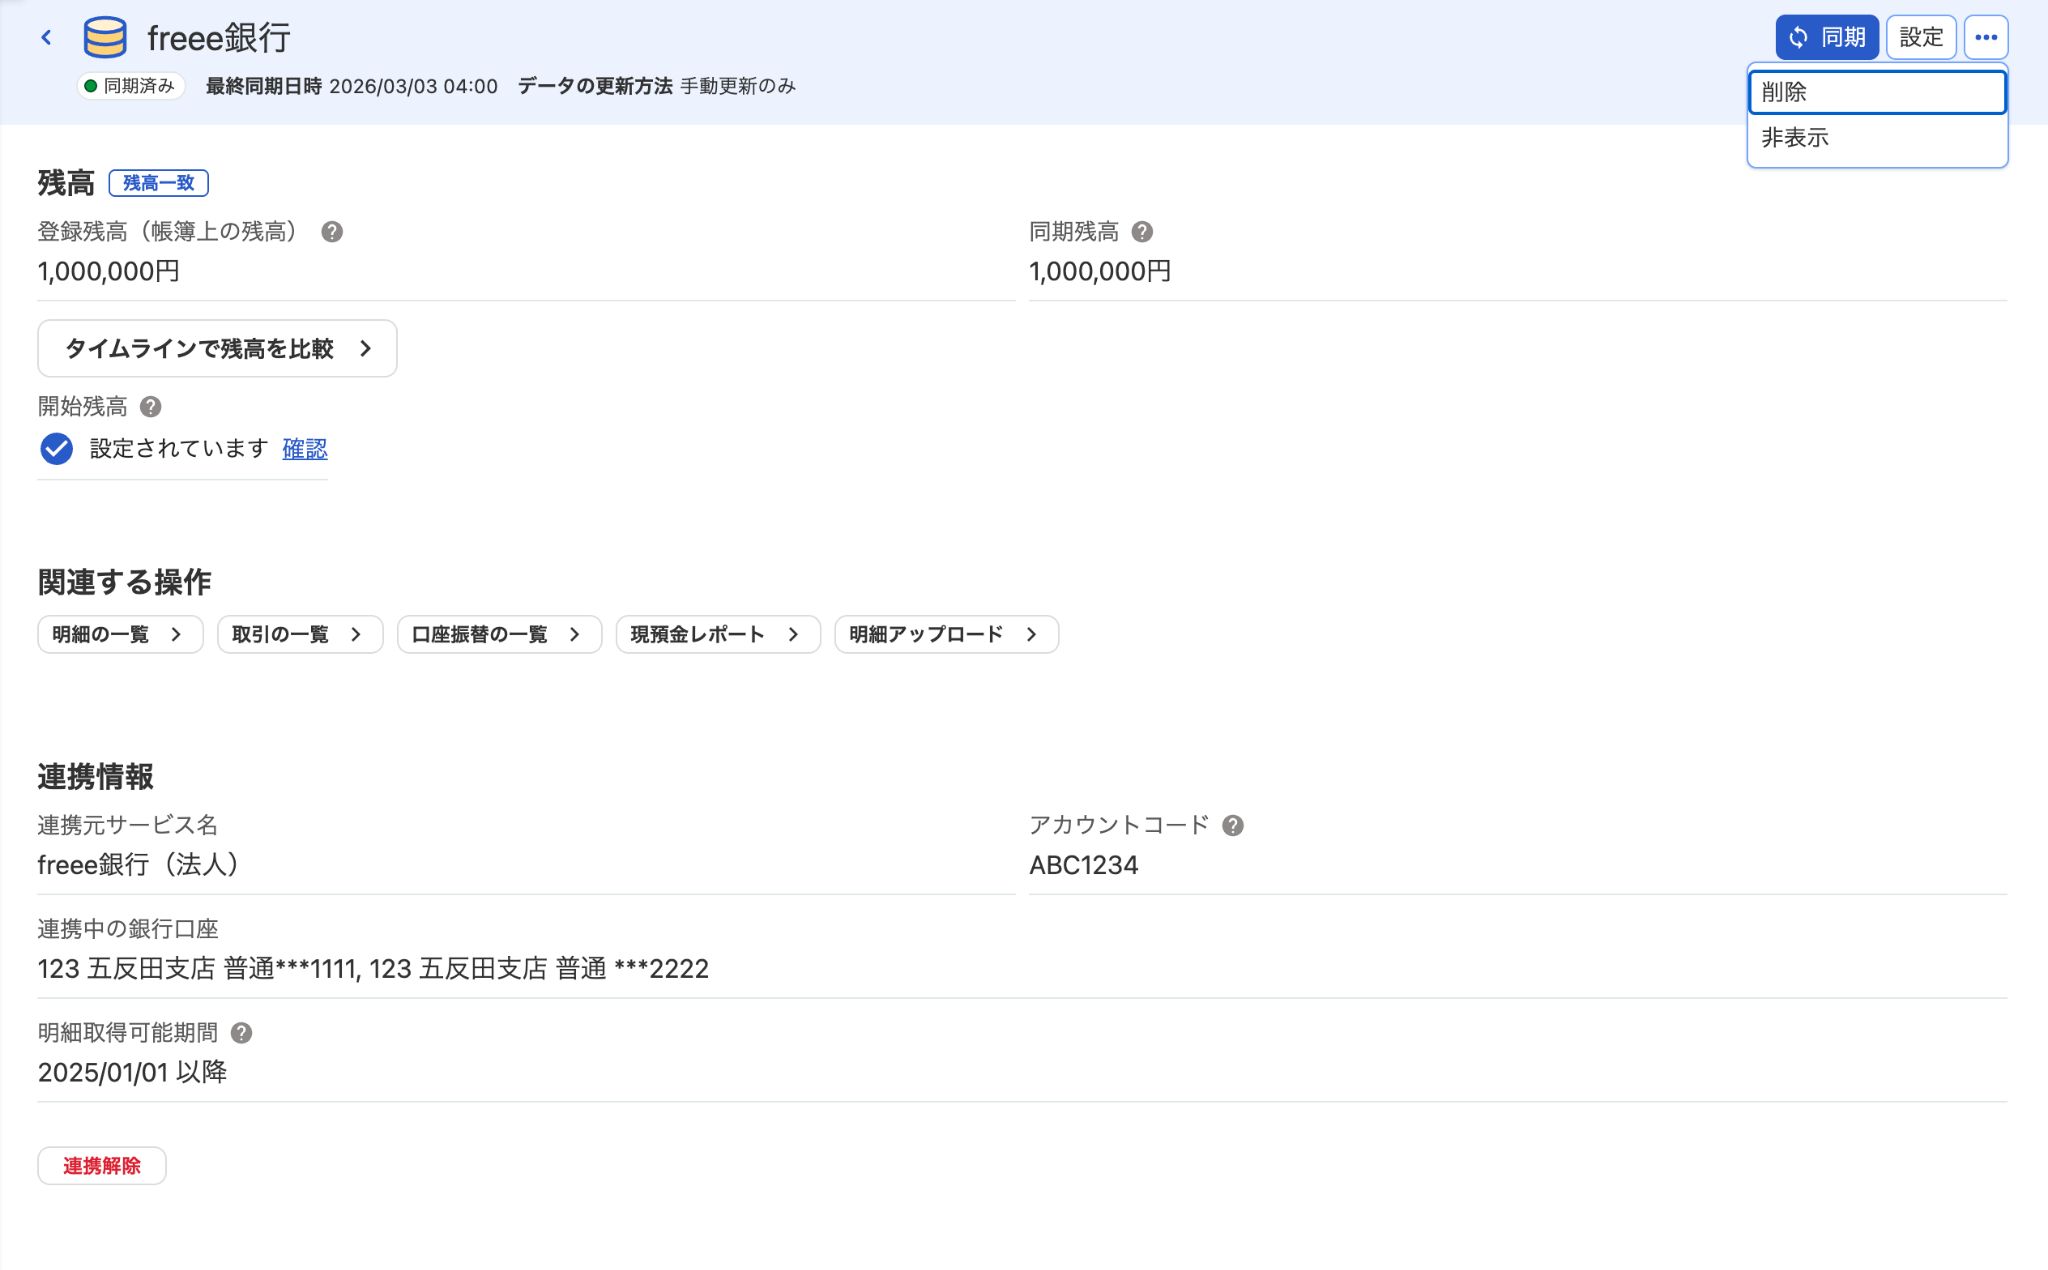Open help icon next to 明細取得可能期間
The height and width of the screenshot is (1270, 2048).
click(x=241, y=1033)
